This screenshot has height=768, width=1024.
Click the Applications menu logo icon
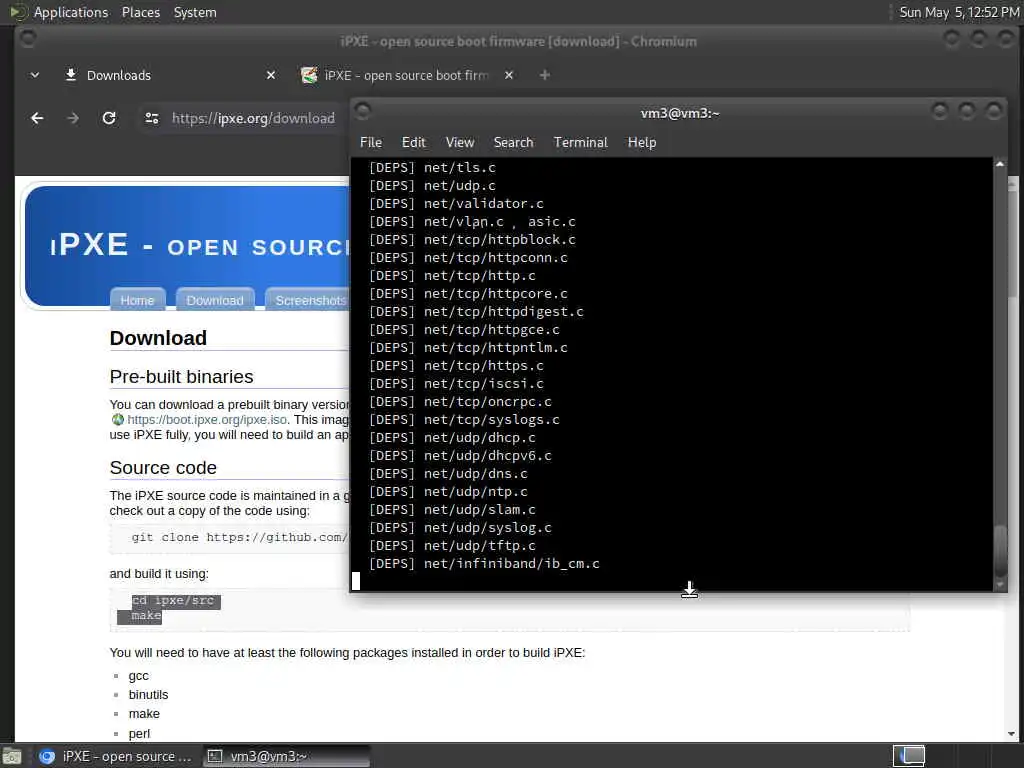pos(18,12)
